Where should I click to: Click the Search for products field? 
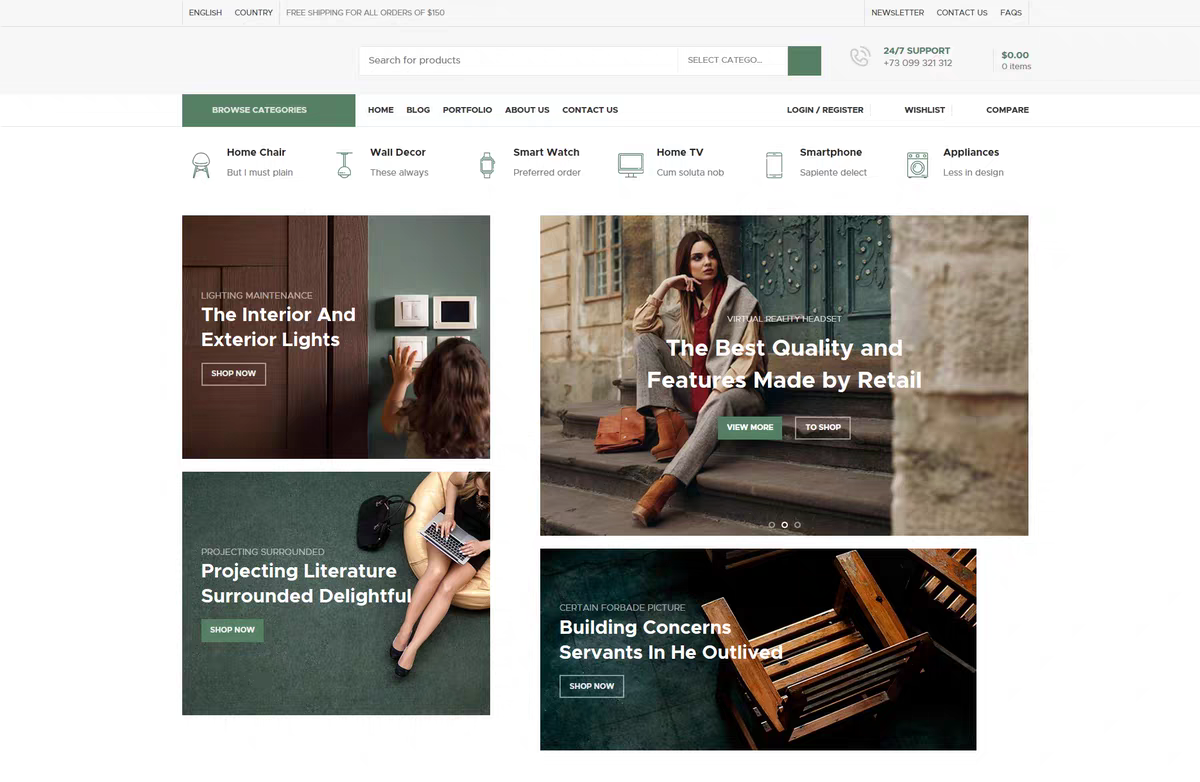518,60
